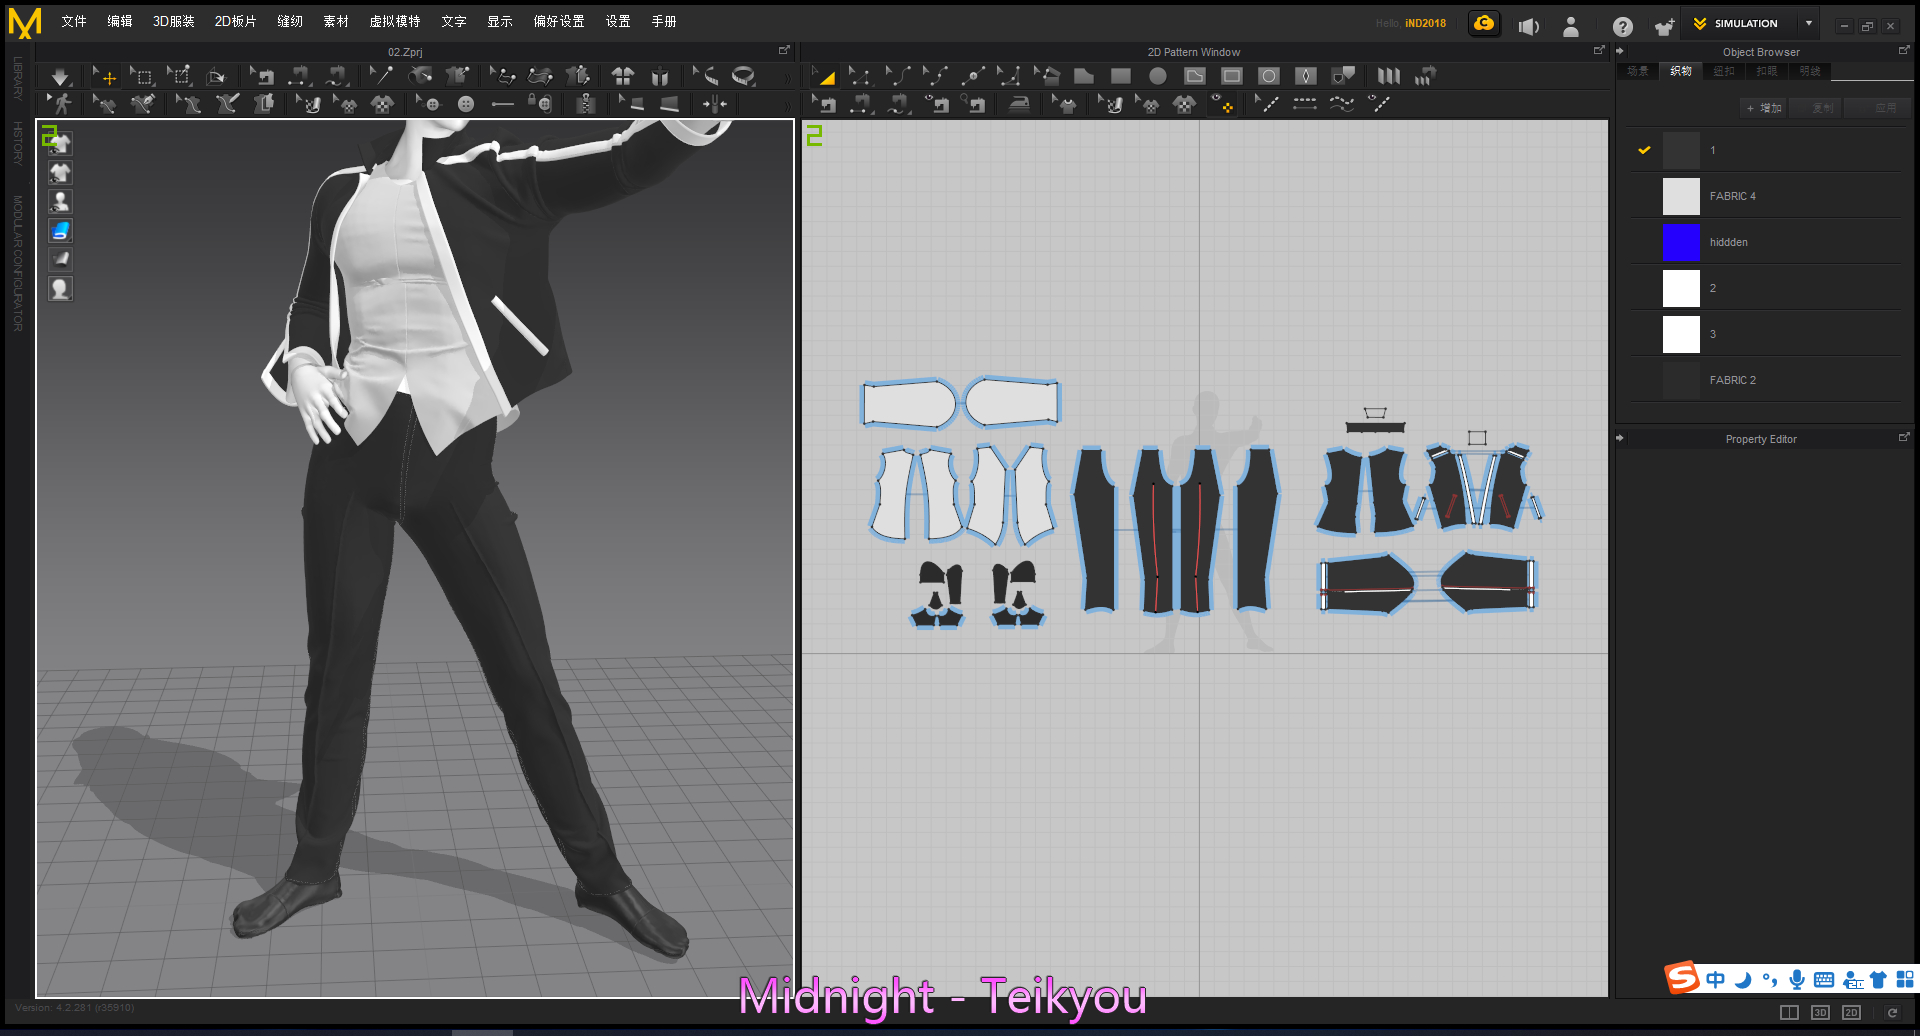1920x1036 pixels.
Task: Click the blue swatch of the hiddden fabric
Action: click(1681, 241)
